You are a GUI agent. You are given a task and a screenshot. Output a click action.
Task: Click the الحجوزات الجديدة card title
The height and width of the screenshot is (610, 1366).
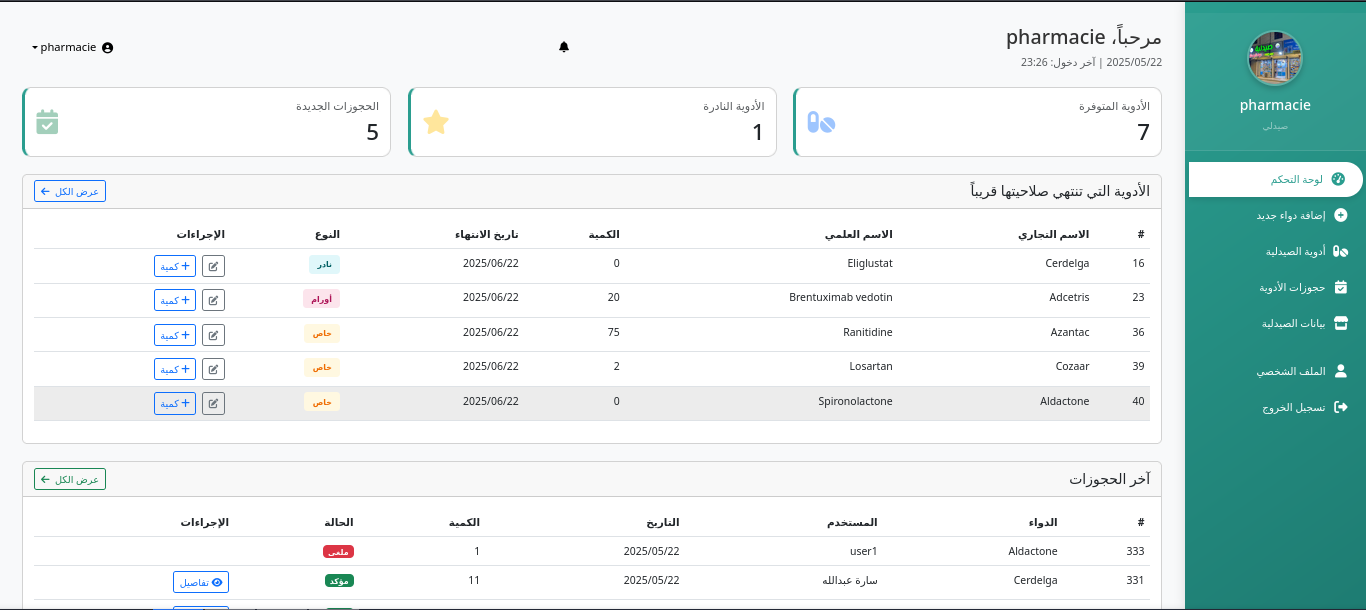(337, 106)
